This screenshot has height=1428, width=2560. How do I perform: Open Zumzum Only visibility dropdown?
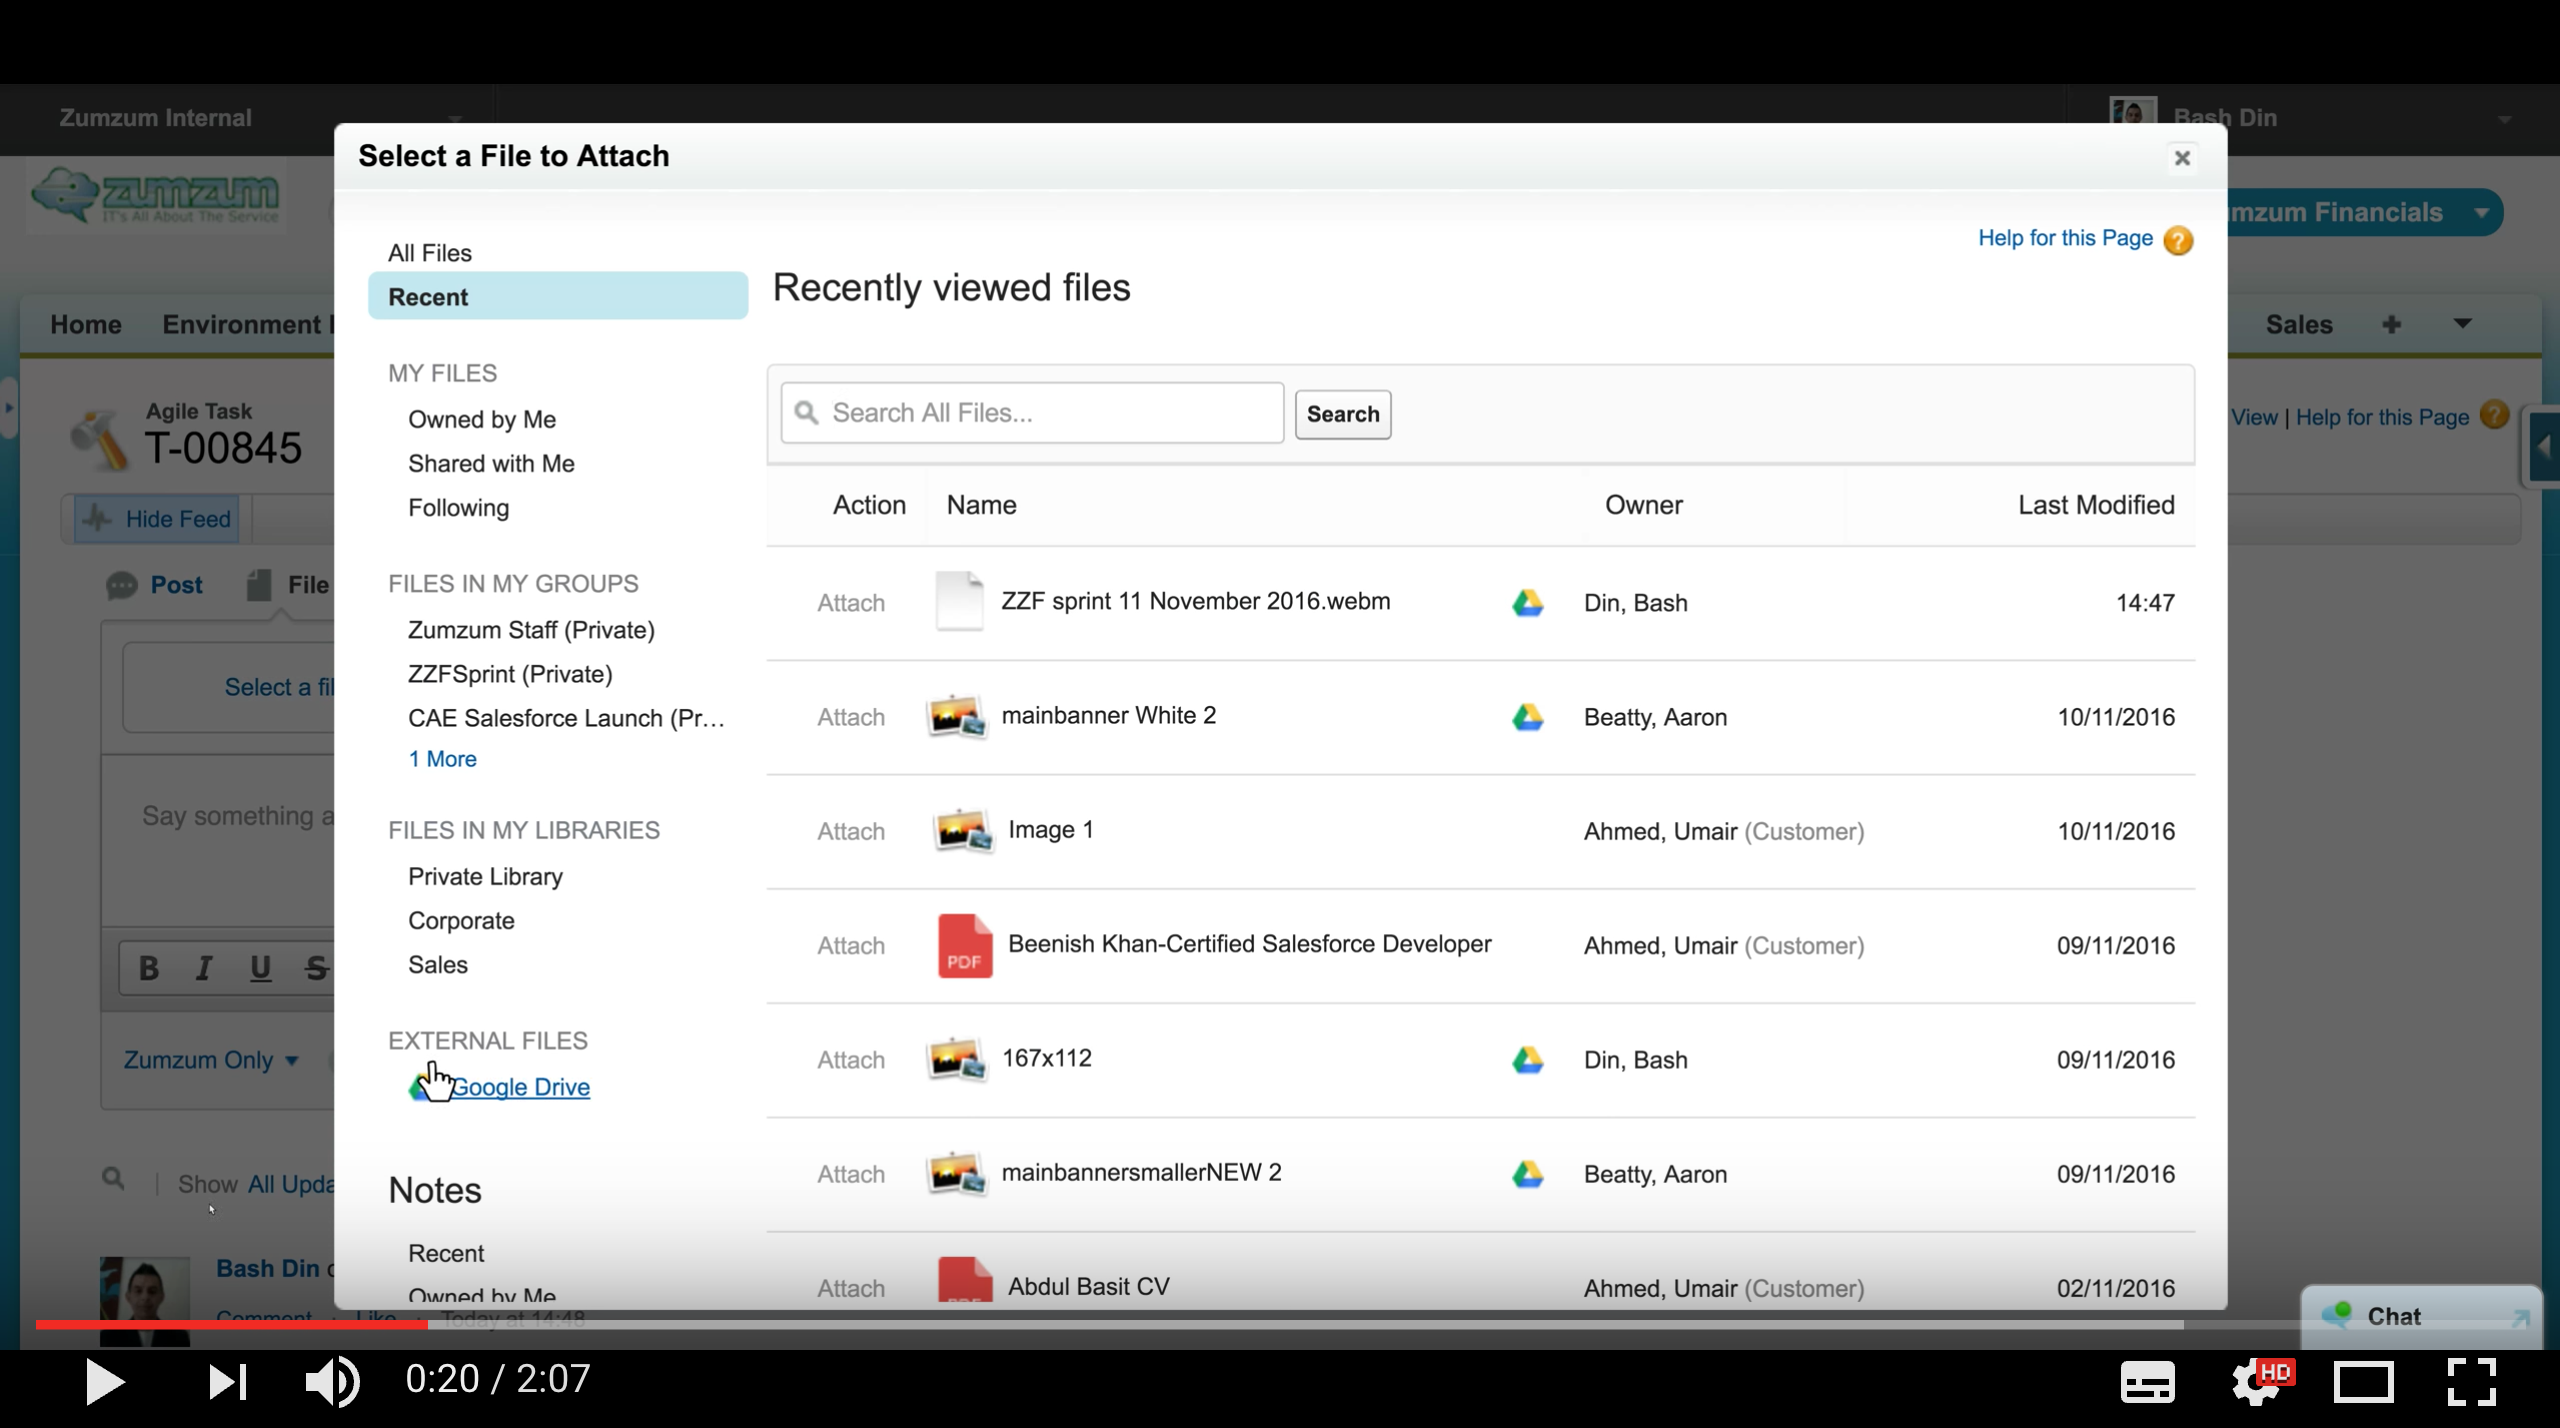211,1060
